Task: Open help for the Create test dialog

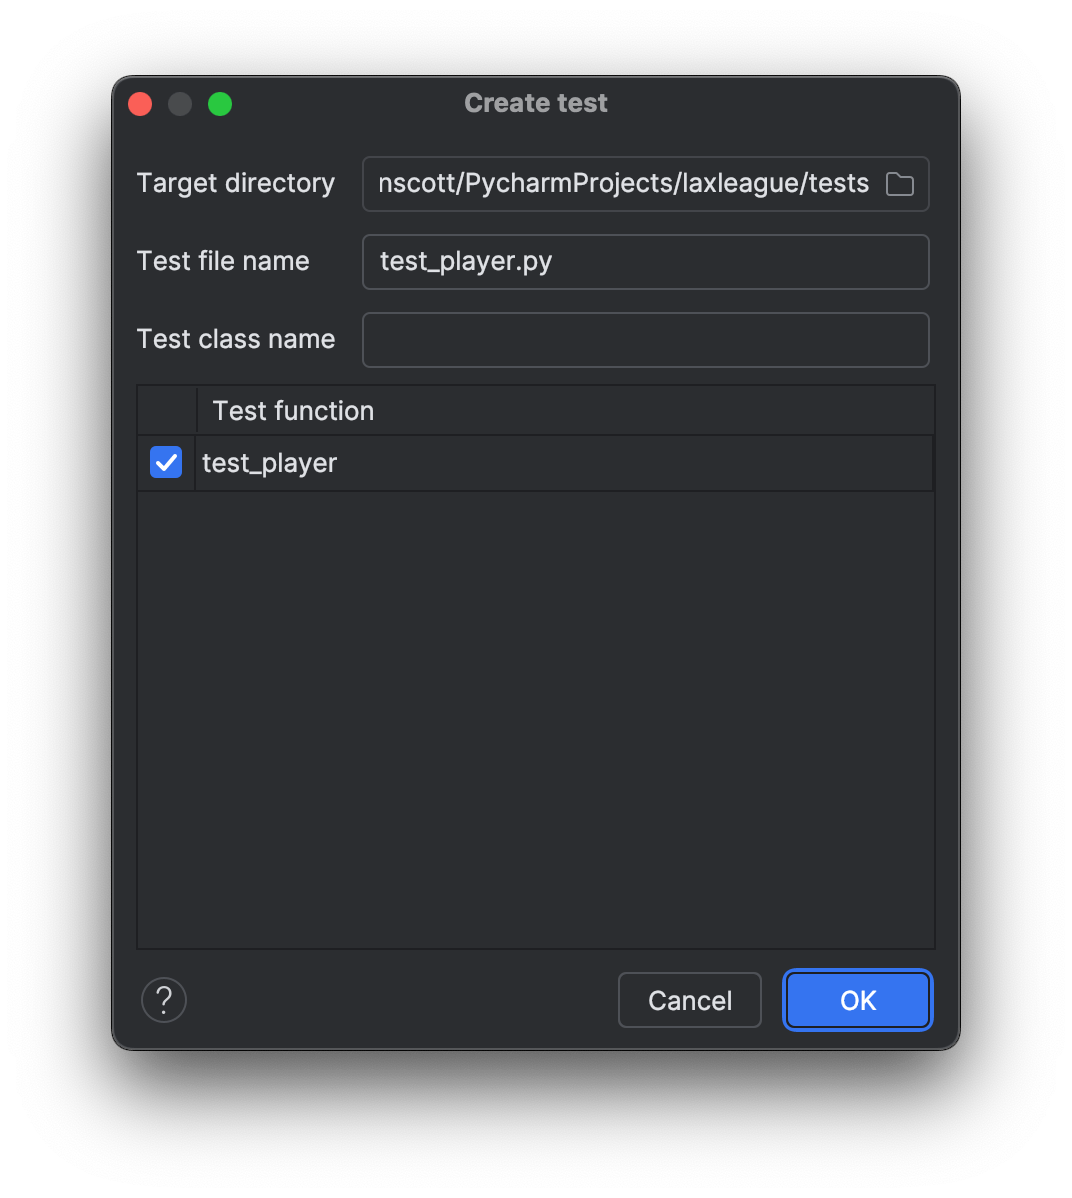Action: pyautogui.click(x=163, y=1000)
